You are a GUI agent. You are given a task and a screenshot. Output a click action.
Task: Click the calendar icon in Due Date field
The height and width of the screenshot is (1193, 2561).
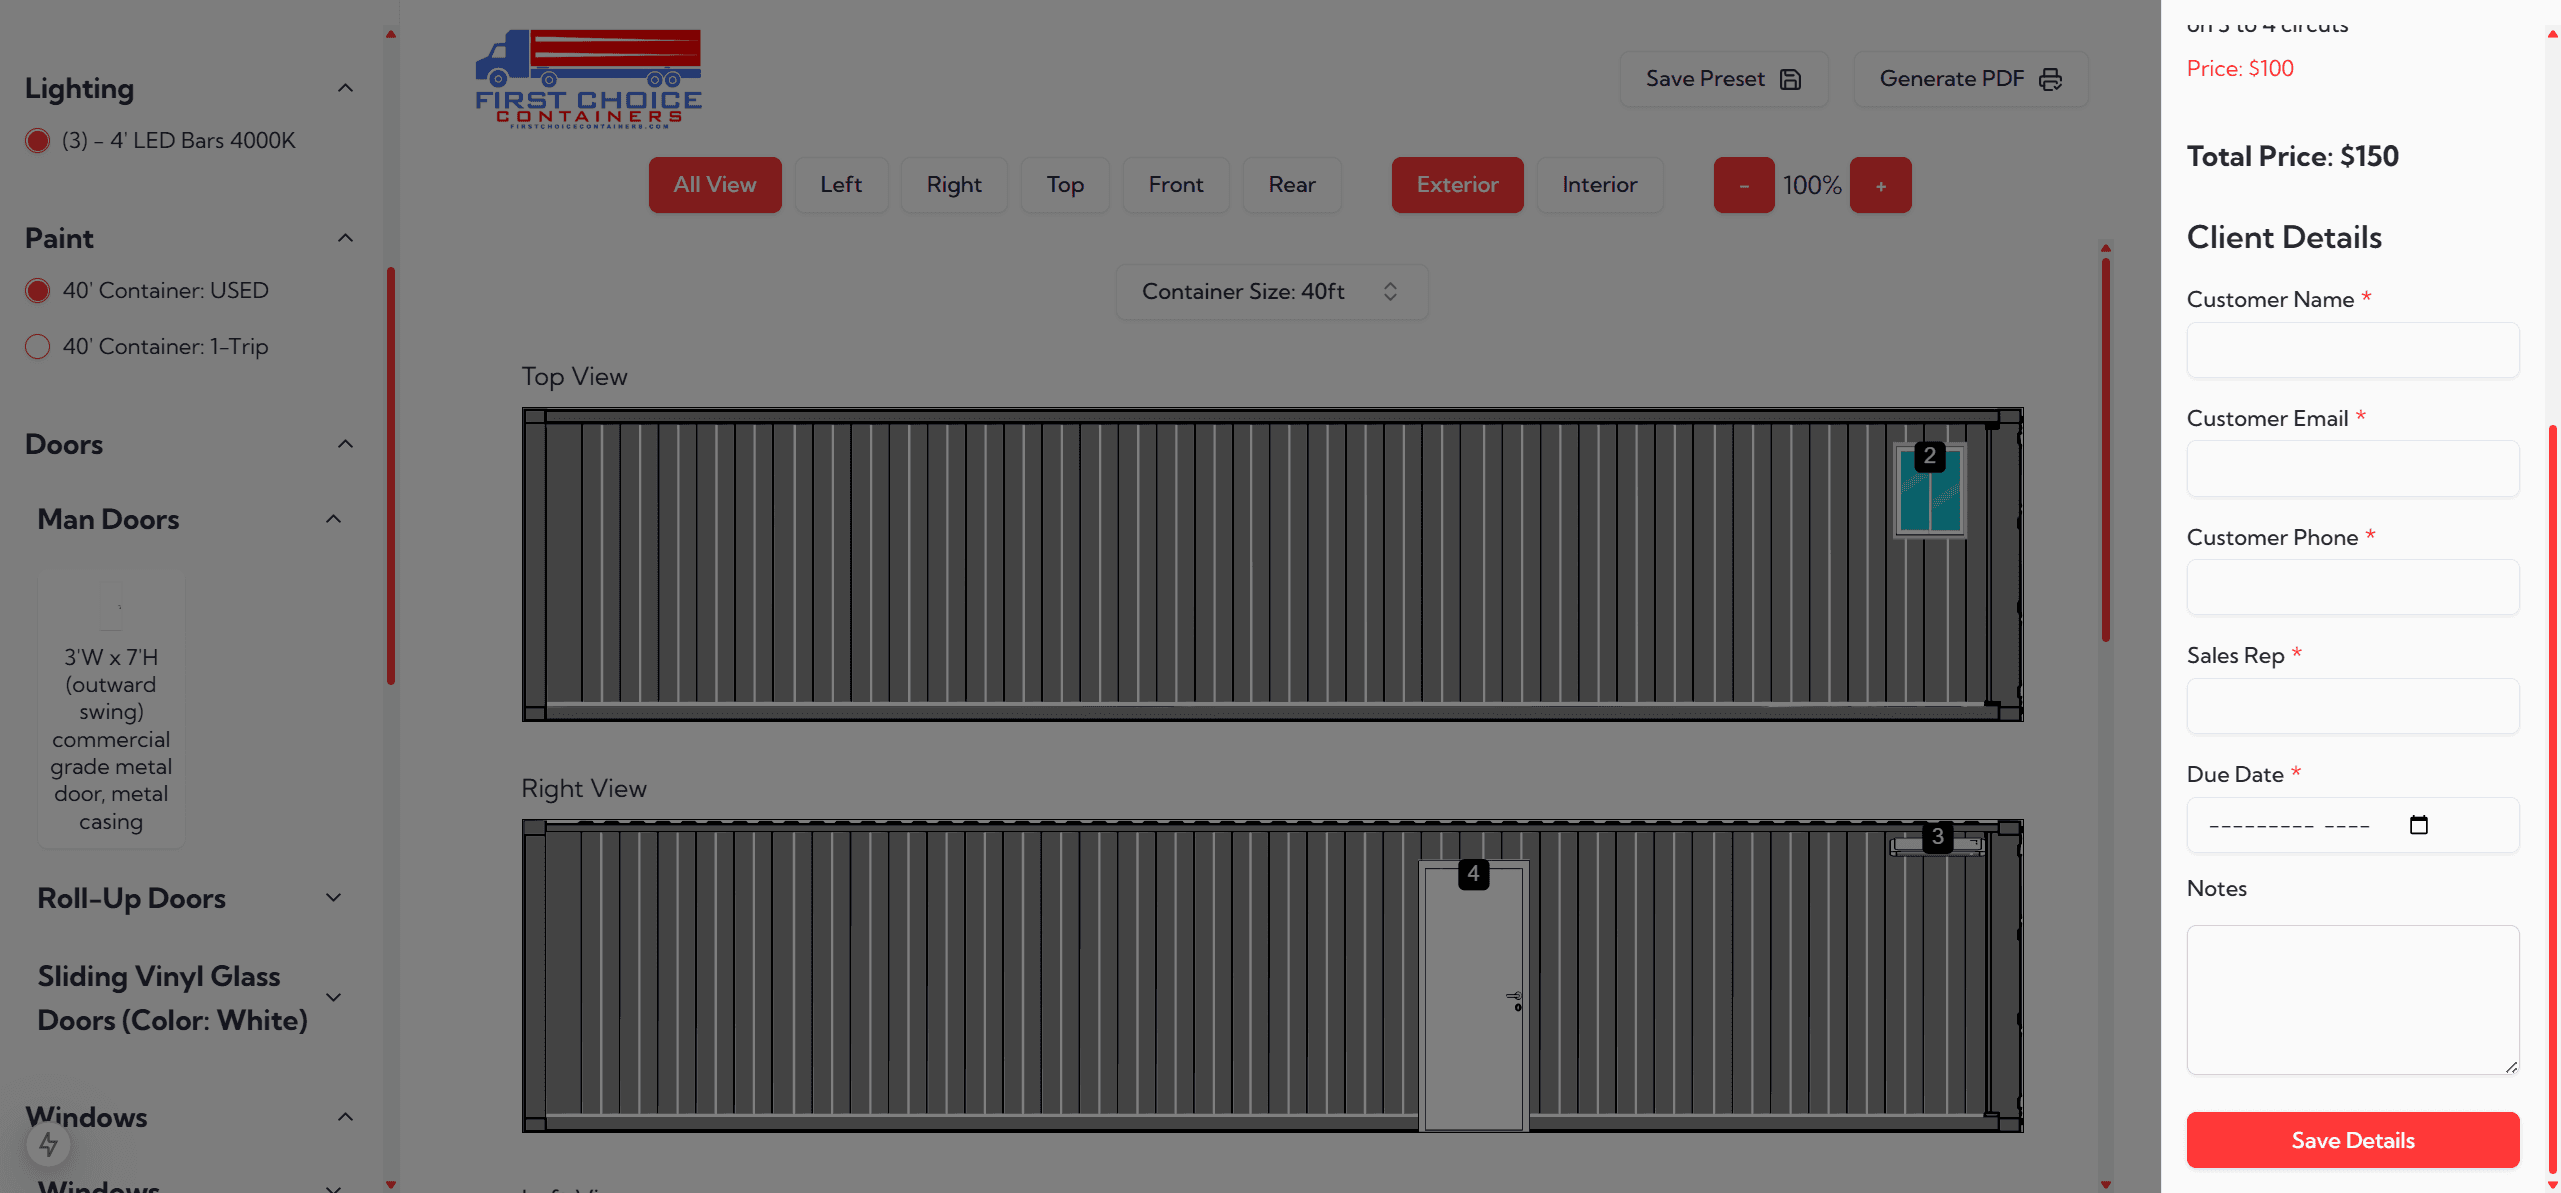(2418, 825)
